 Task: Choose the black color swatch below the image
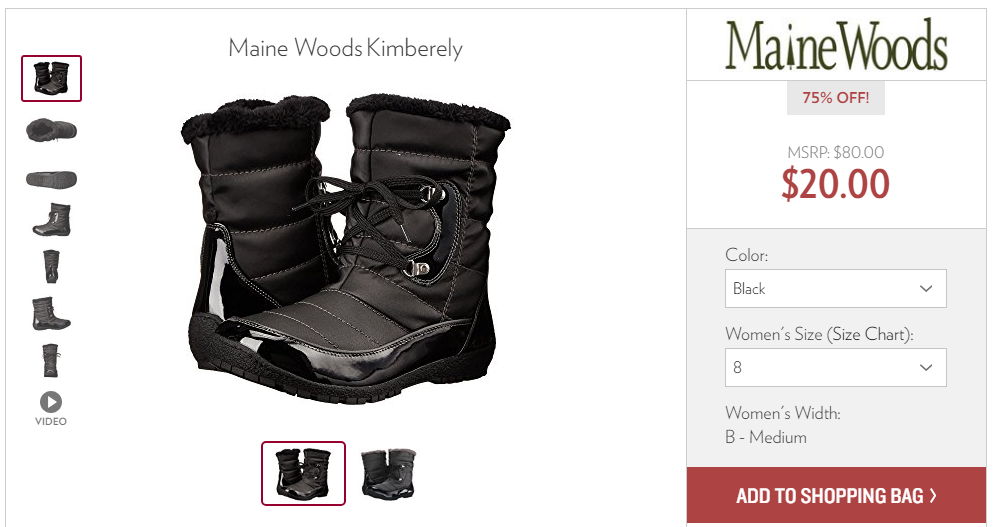click(x=303, y=474)
